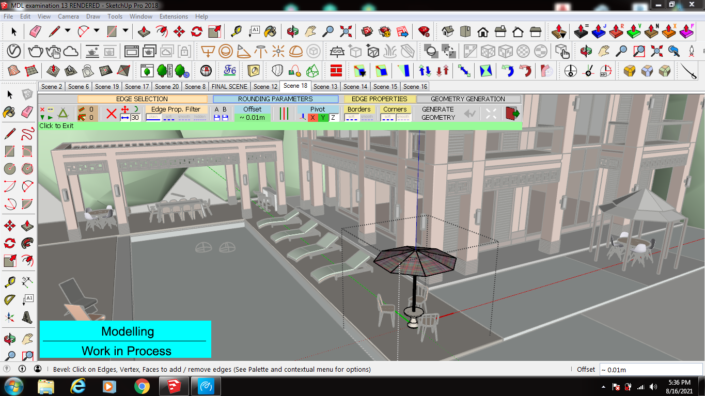Click the Offset measurement box in status bar
This screenshot has width=705, height=396.
[651, 369]
